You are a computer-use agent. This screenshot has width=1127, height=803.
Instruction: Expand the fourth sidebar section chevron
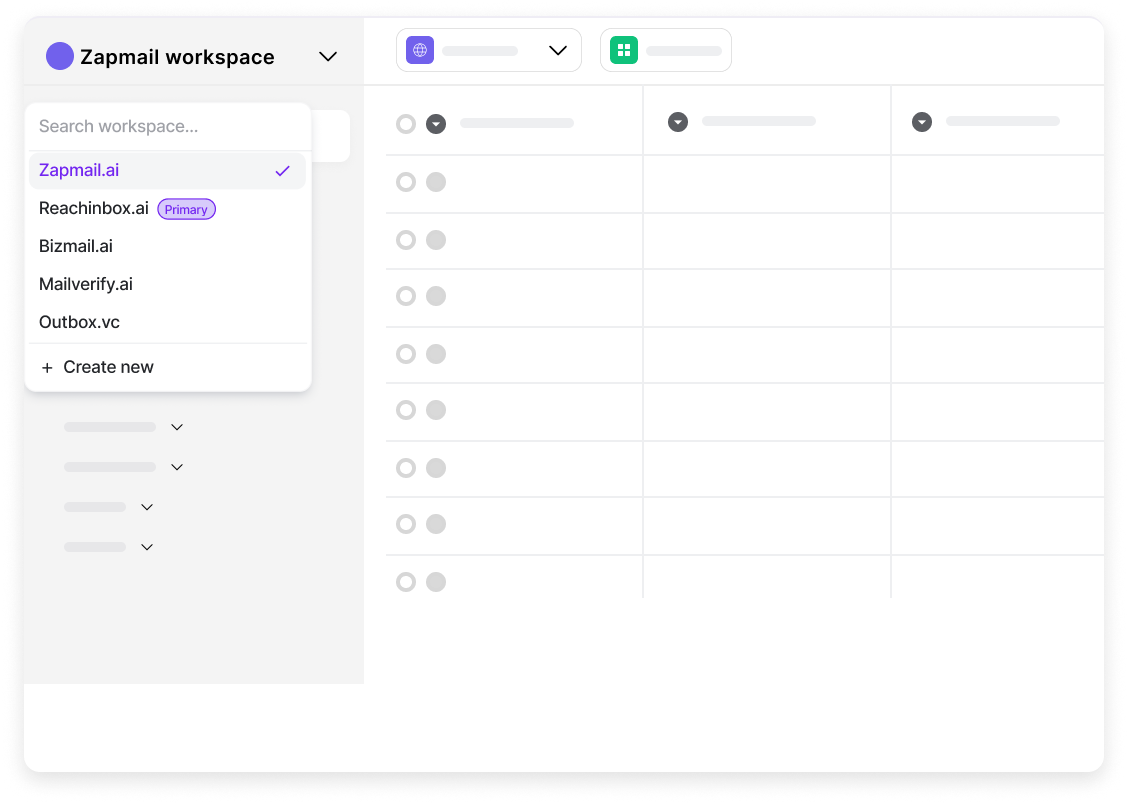(x=147, y=548)
